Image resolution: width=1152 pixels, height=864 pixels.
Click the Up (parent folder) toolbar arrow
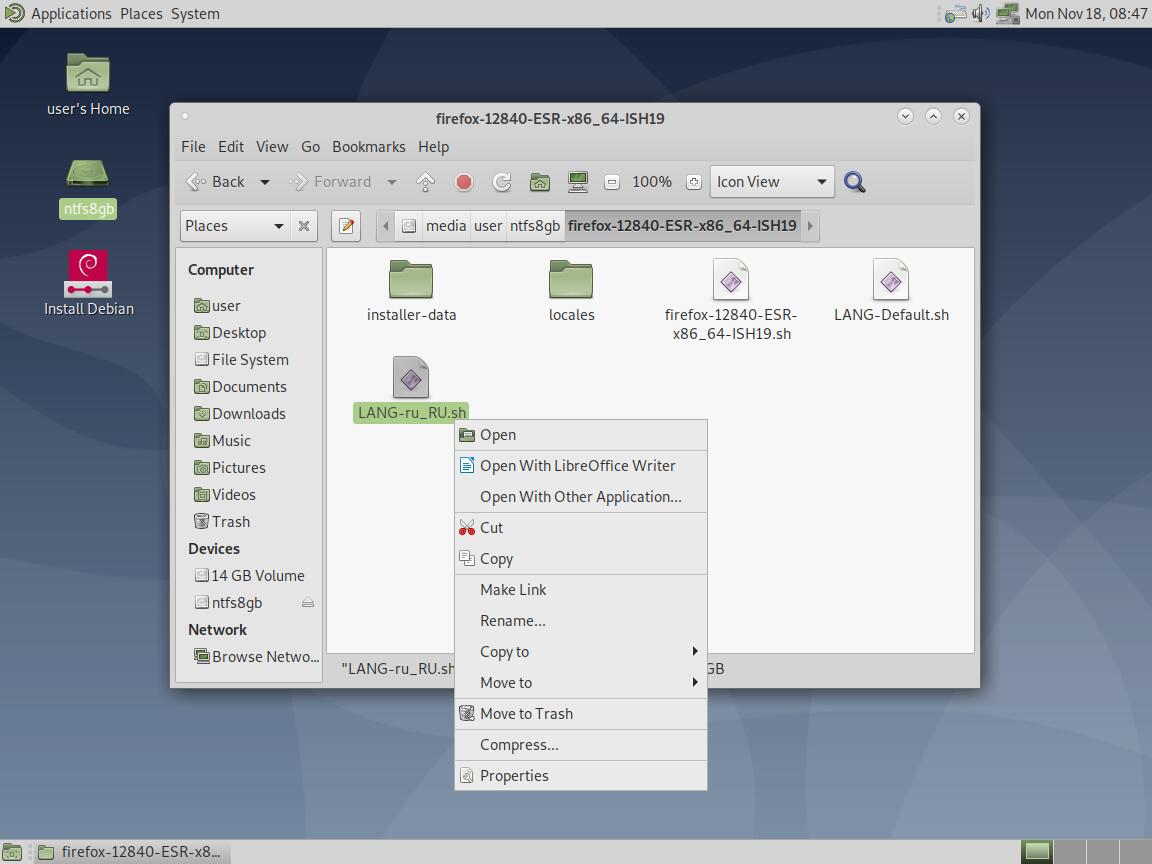(x=425, y=181)
